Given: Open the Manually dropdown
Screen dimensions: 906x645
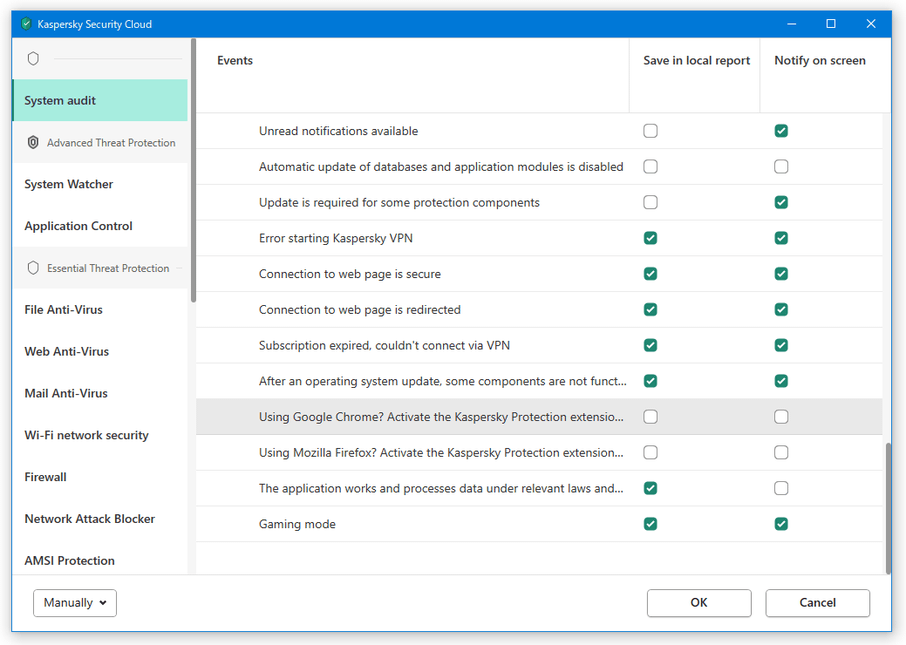Looking at the screenshot, I should (x=75, y=603).
